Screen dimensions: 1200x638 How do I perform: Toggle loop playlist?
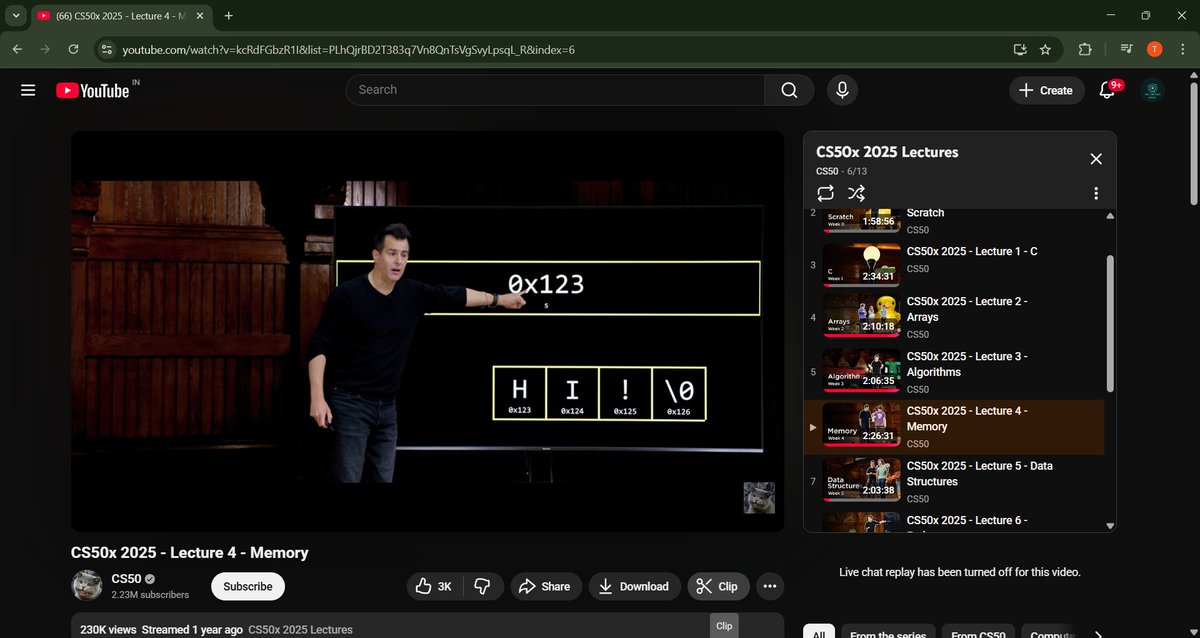[x=825, y=193]
